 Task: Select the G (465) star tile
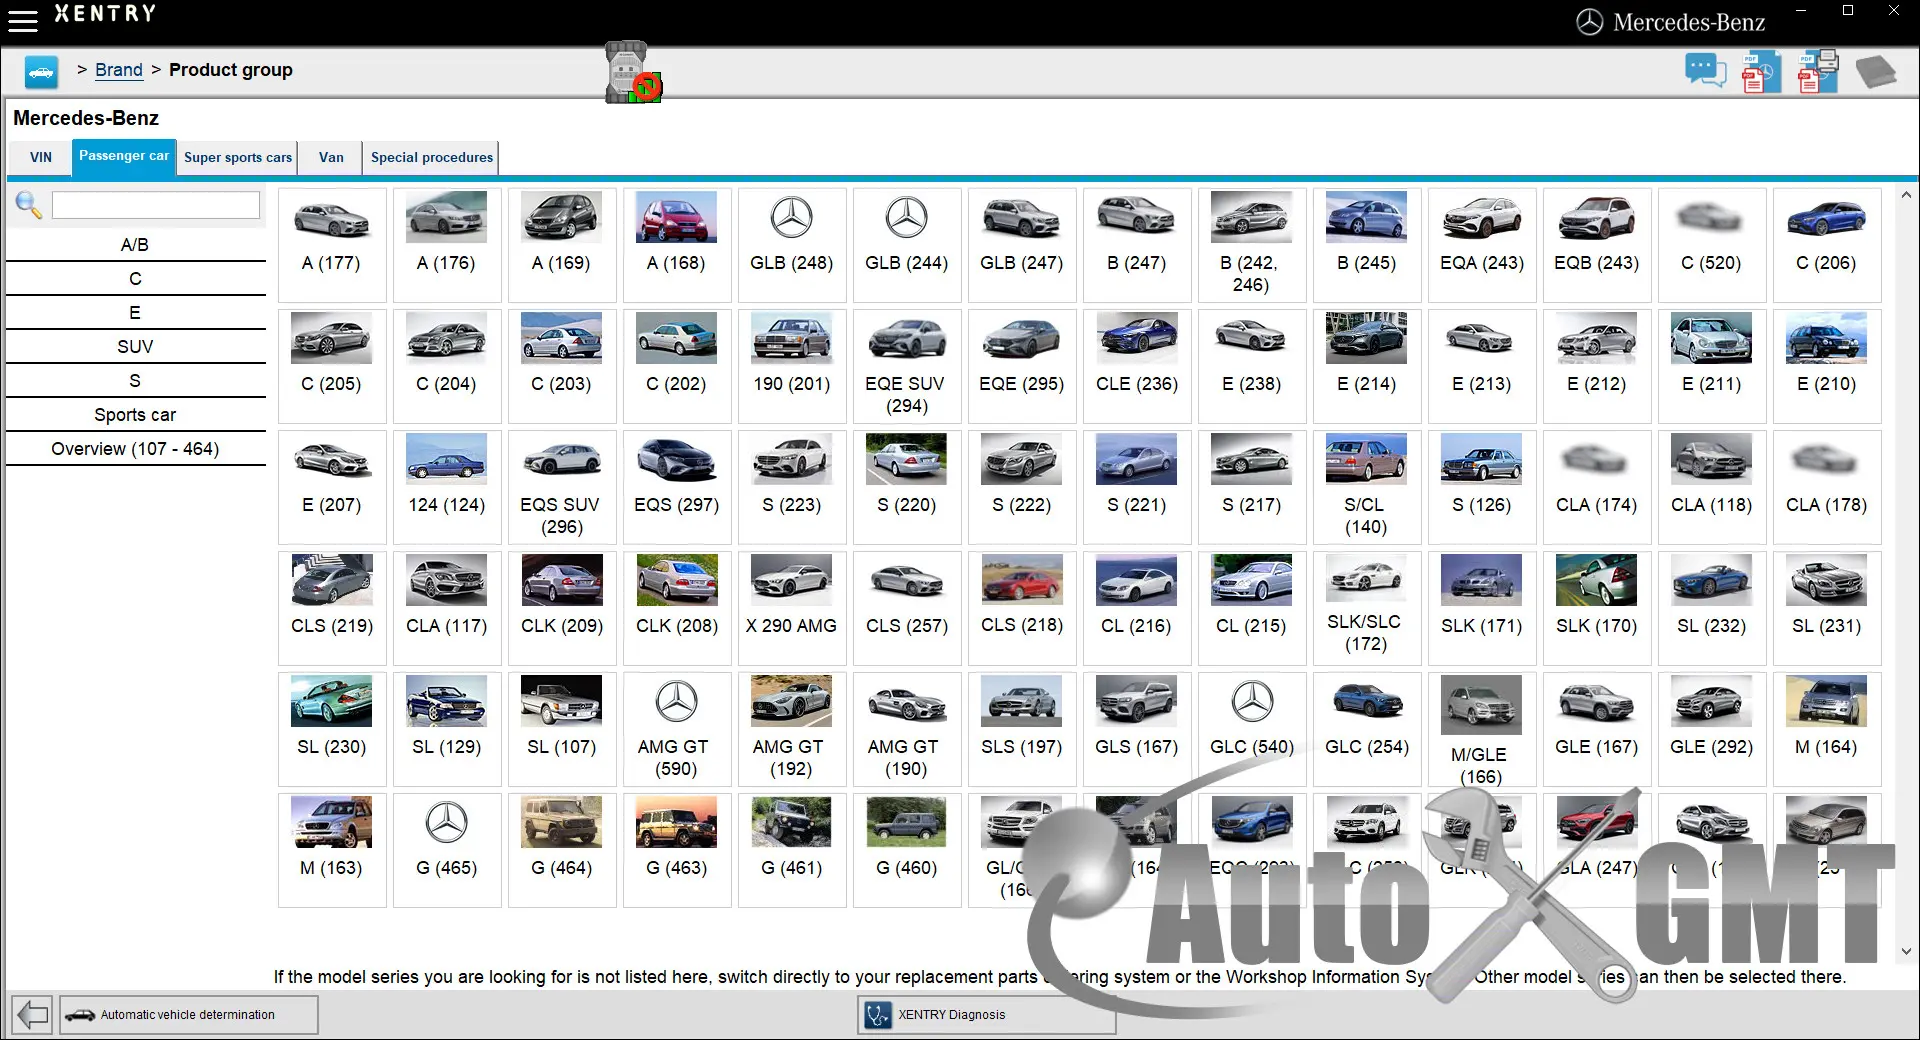tap(447, 850)
